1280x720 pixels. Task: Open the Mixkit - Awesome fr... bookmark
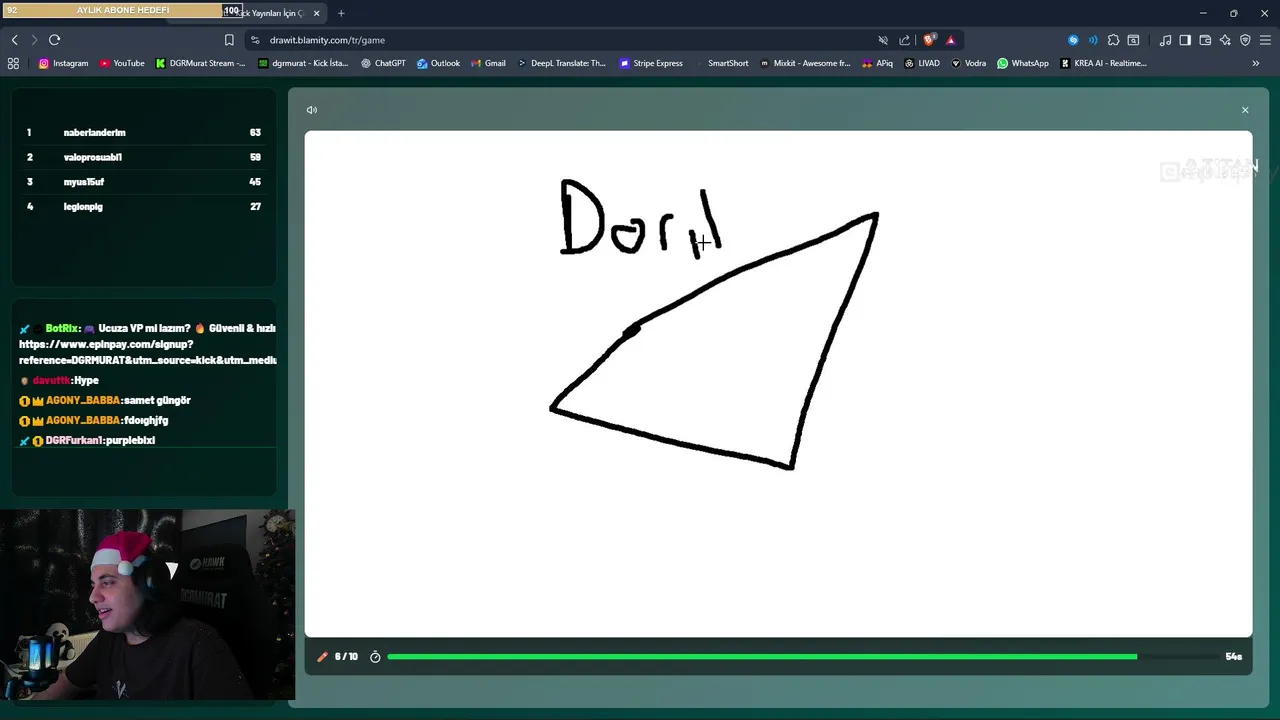click(x=805, y=63)
